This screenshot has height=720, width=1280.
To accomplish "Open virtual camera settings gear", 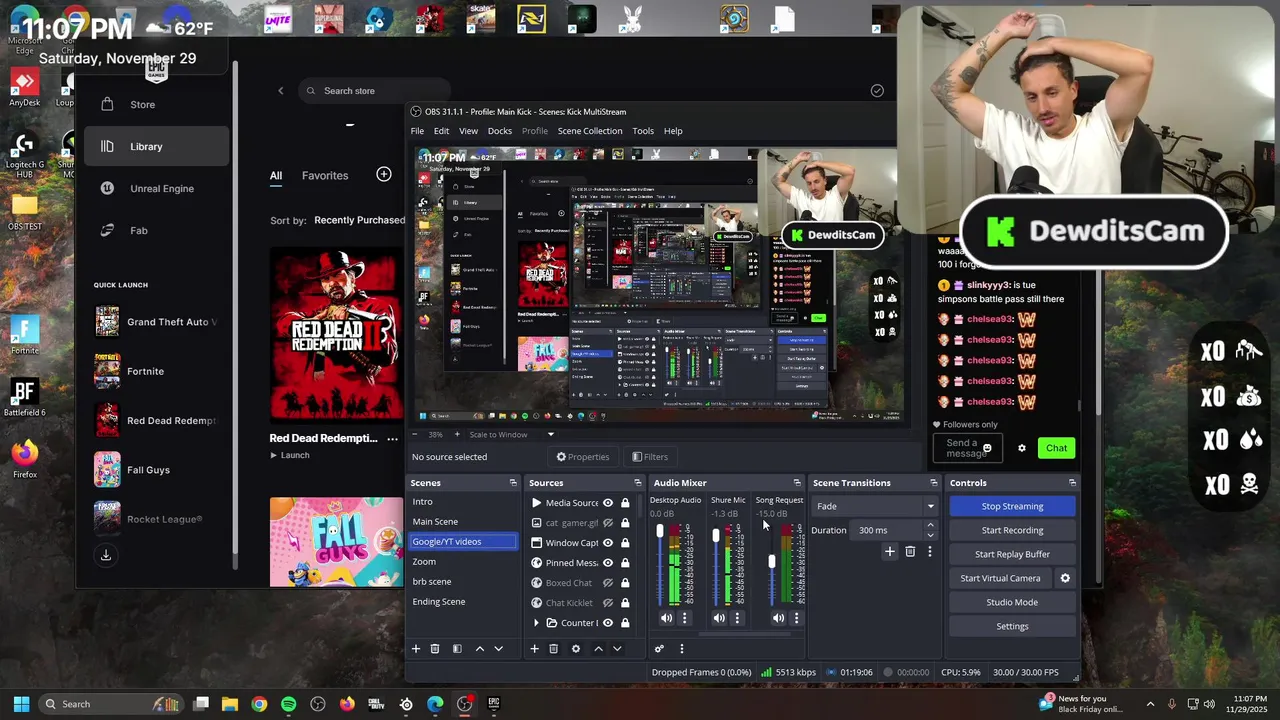I will (x=1065, y=578).
